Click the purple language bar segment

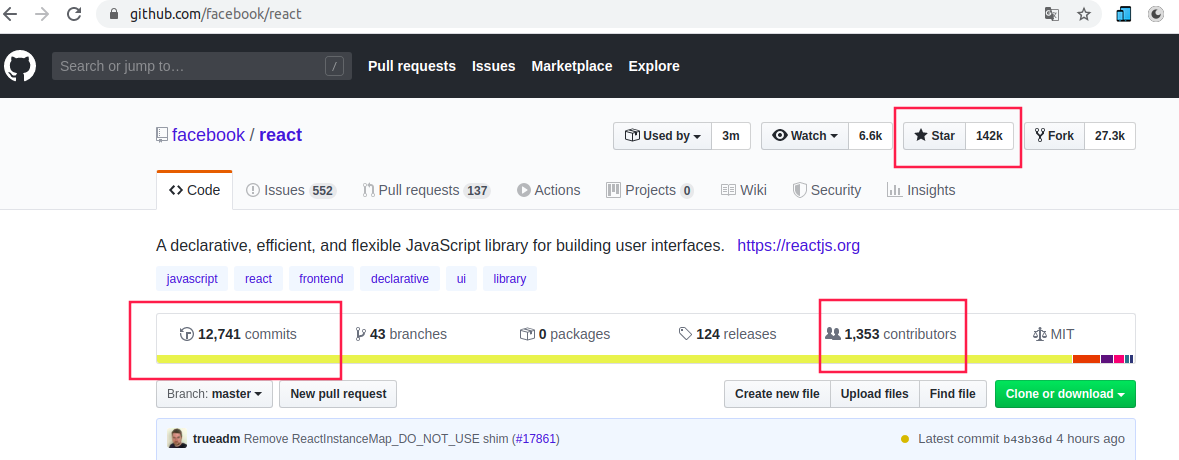click(1107, 359)
